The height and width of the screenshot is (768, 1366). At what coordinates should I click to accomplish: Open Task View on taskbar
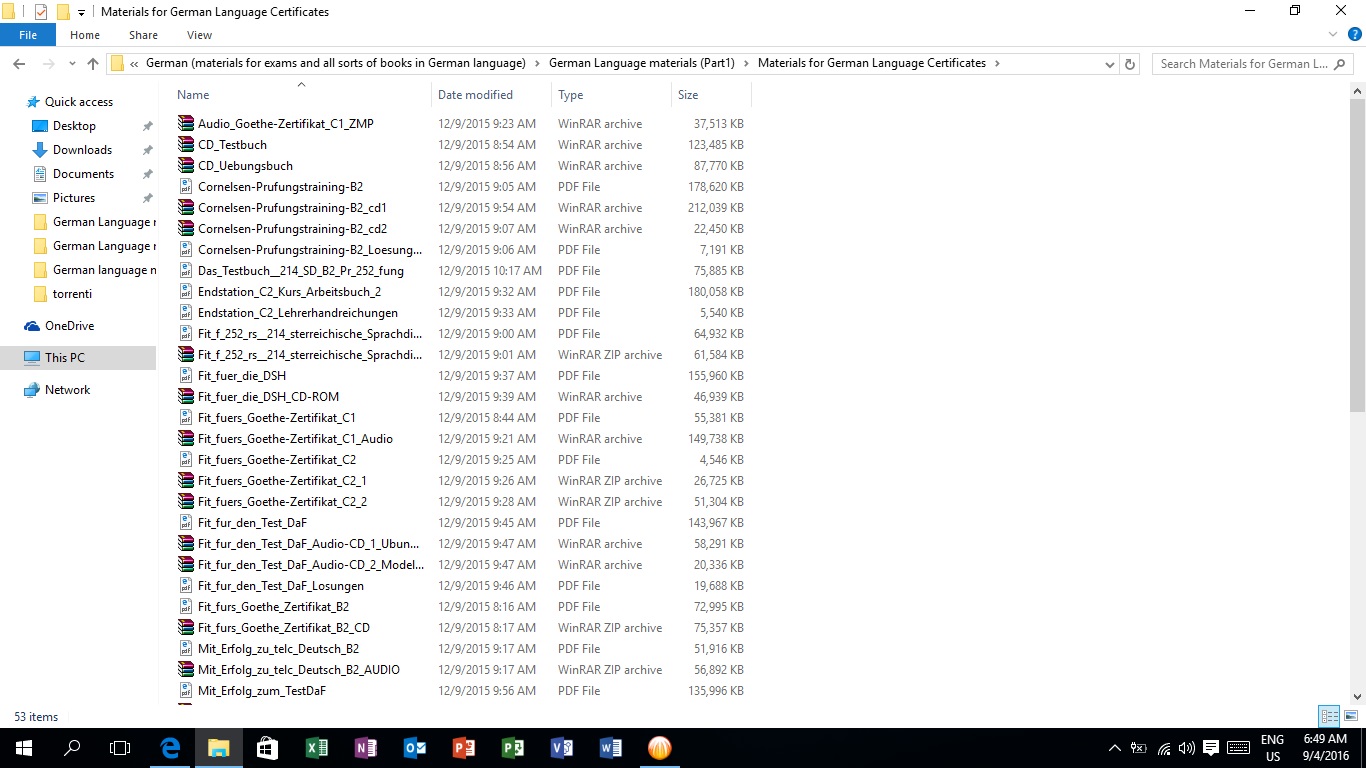pyautogui.click(x=120, y=748)
